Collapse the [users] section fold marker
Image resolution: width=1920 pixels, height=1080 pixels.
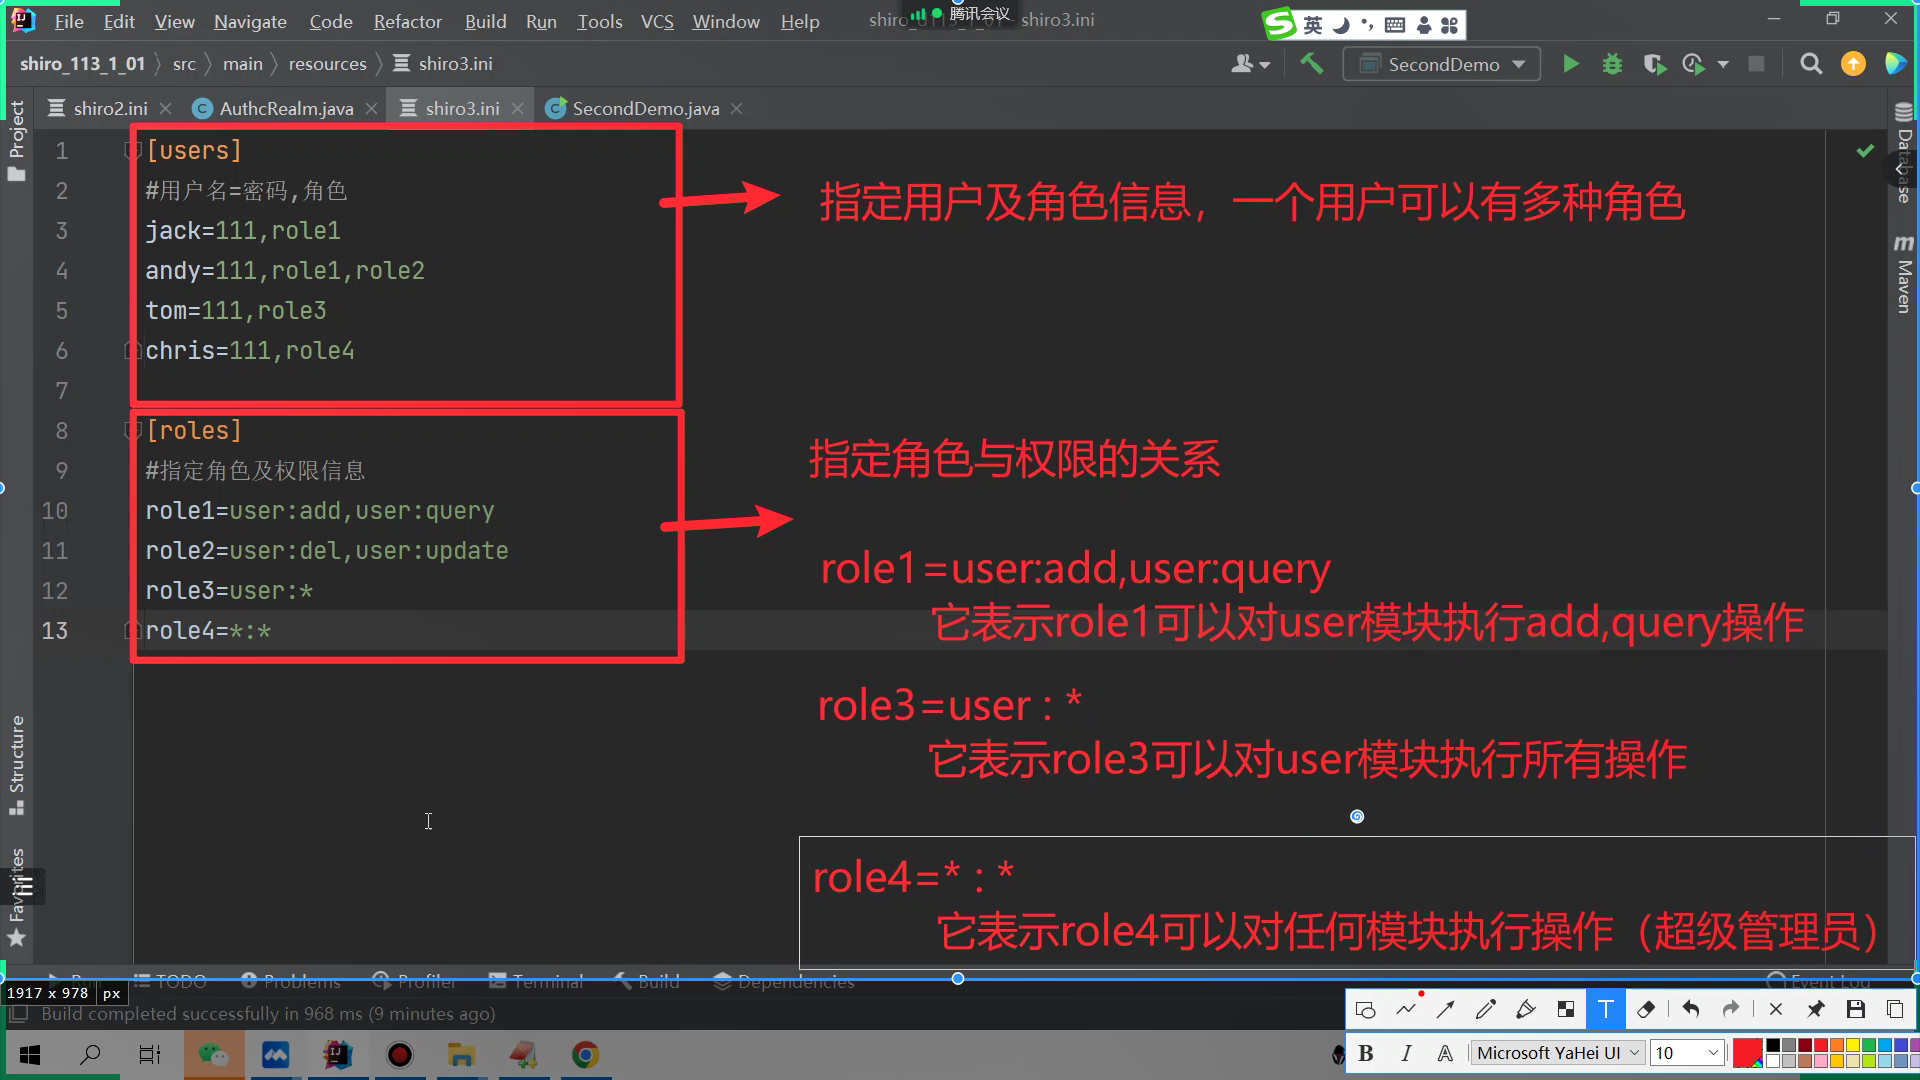131,150
